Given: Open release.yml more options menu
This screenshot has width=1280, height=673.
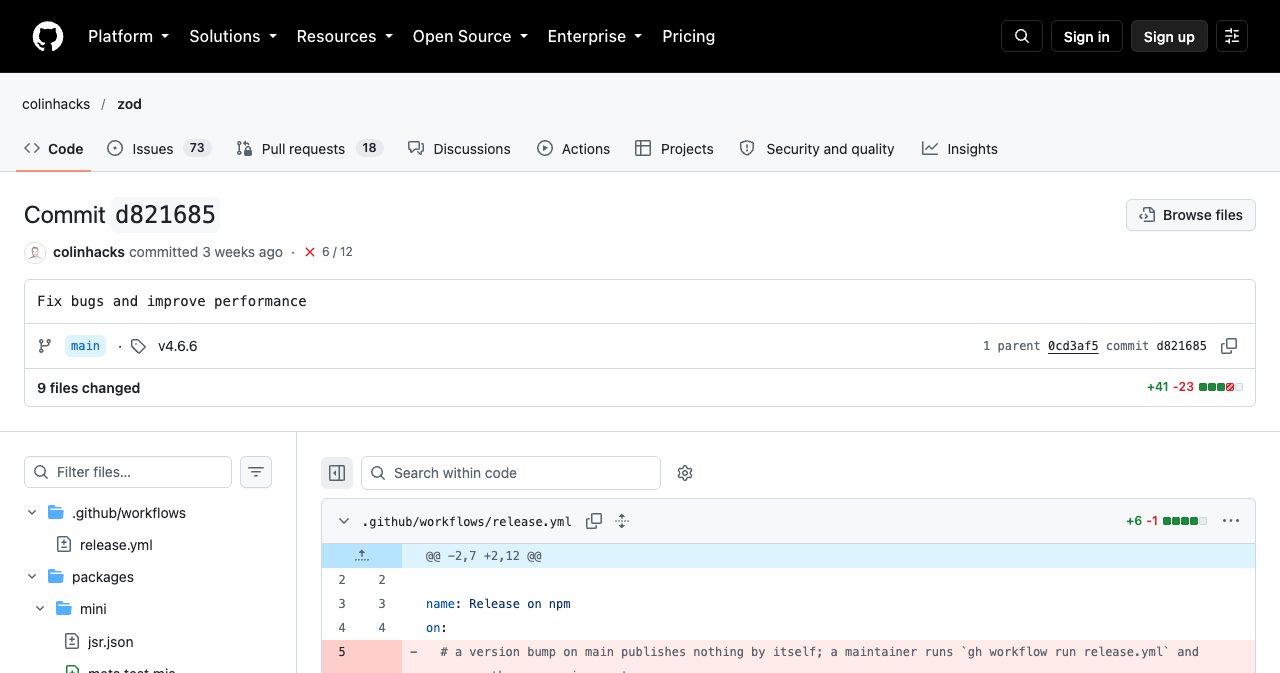Looking at the screenshot, I should (x=1231, y=521).
